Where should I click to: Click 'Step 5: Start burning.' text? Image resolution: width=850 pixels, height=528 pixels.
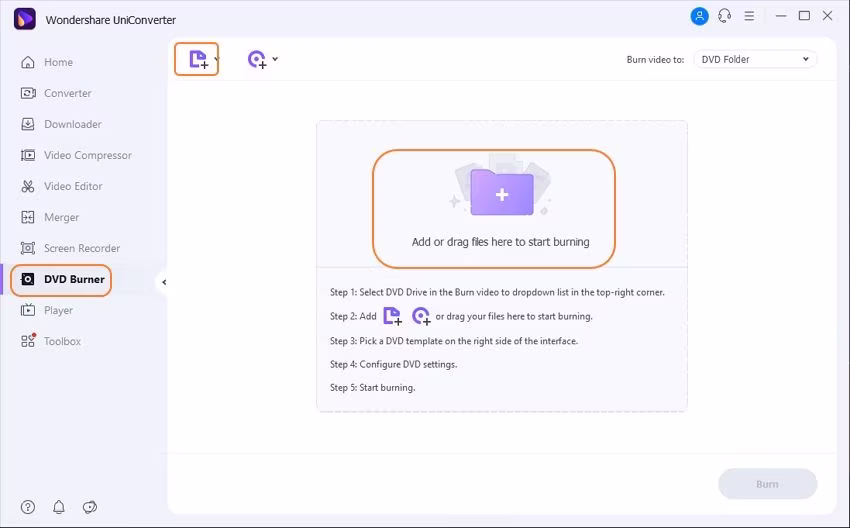372,388
